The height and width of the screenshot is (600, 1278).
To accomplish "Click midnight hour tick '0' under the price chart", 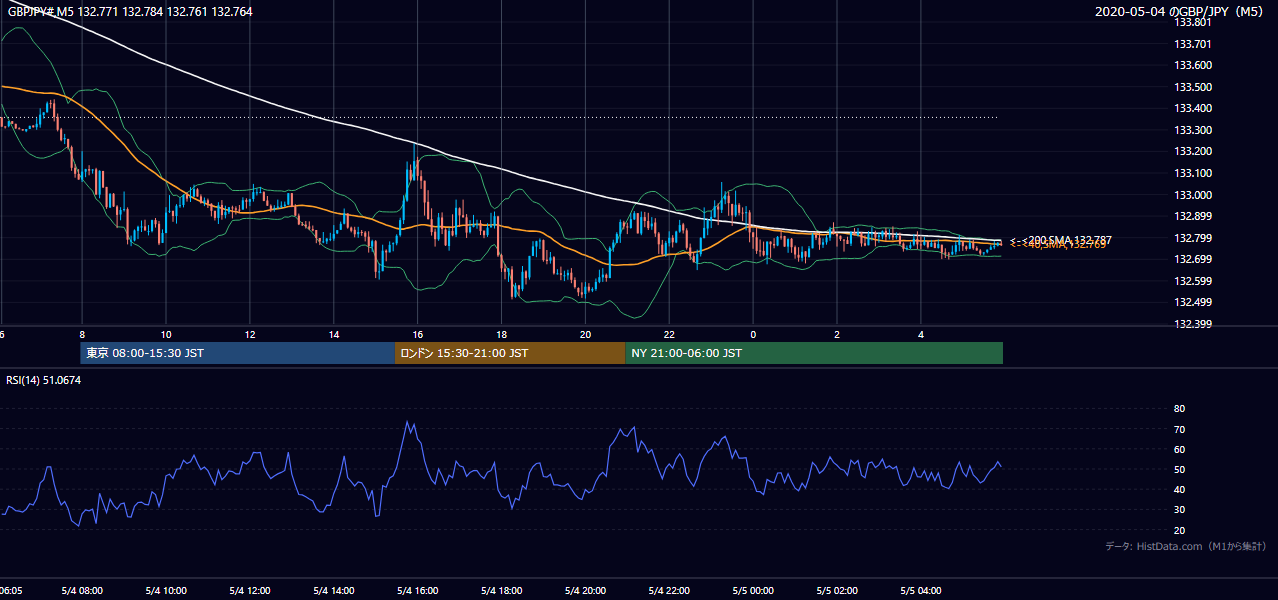I will coord(754,334).
